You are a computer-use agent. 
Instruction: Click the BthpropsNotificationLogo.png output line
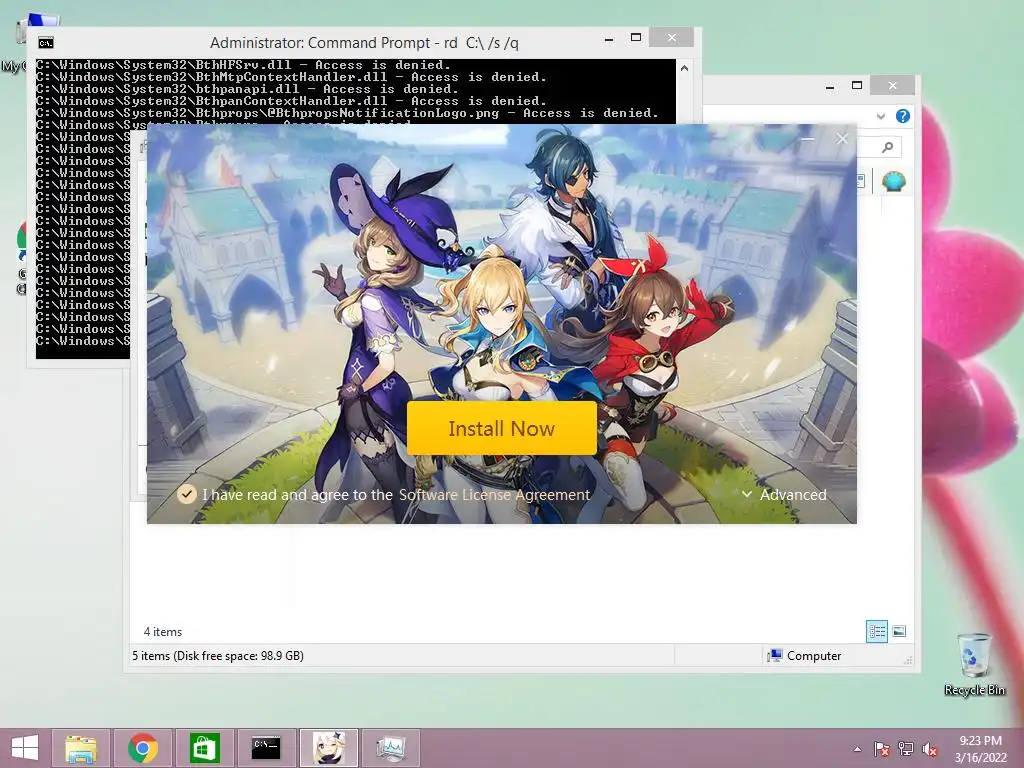347,113
